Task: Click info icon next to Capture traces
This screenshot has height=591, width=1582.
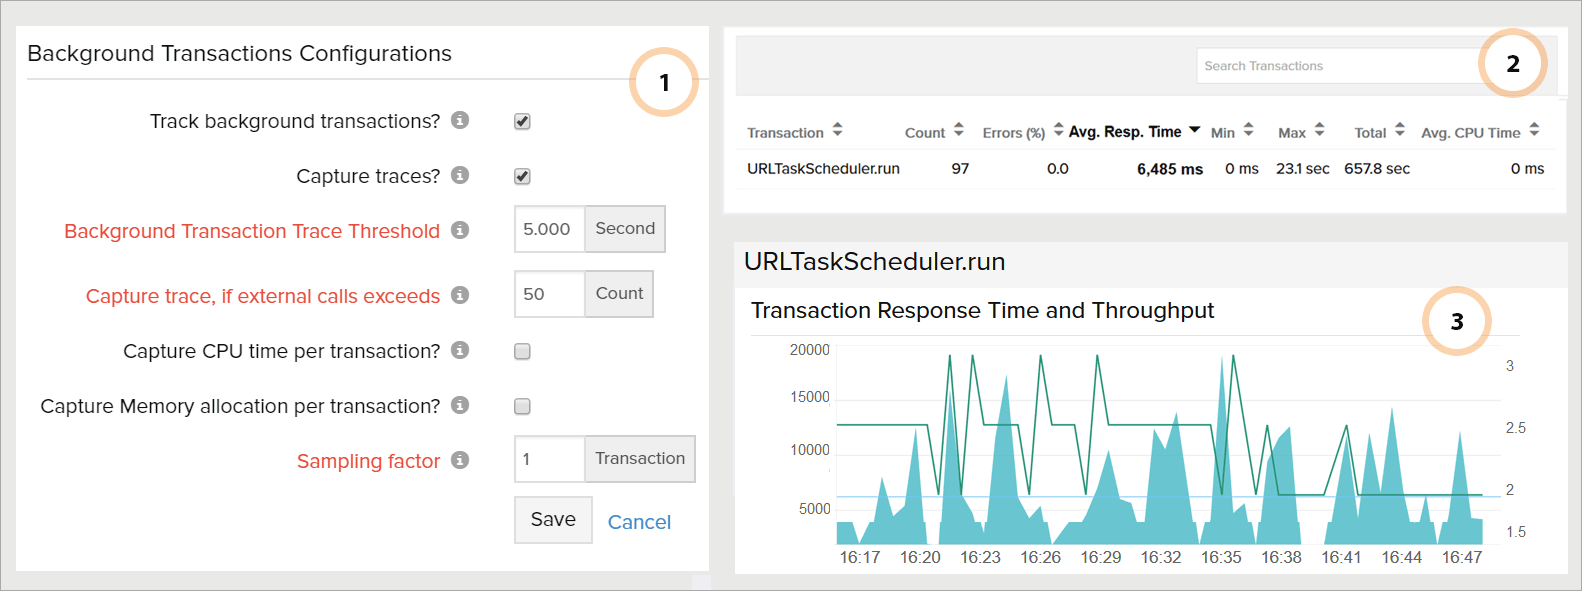Action: [x=460, y=175]
